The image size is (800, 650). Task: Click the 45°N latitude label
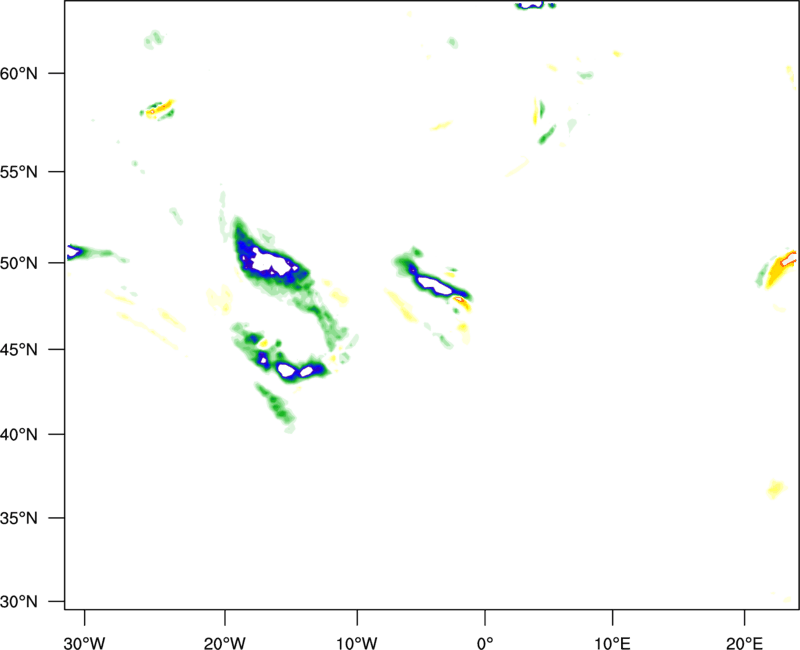tap(19, 350)
